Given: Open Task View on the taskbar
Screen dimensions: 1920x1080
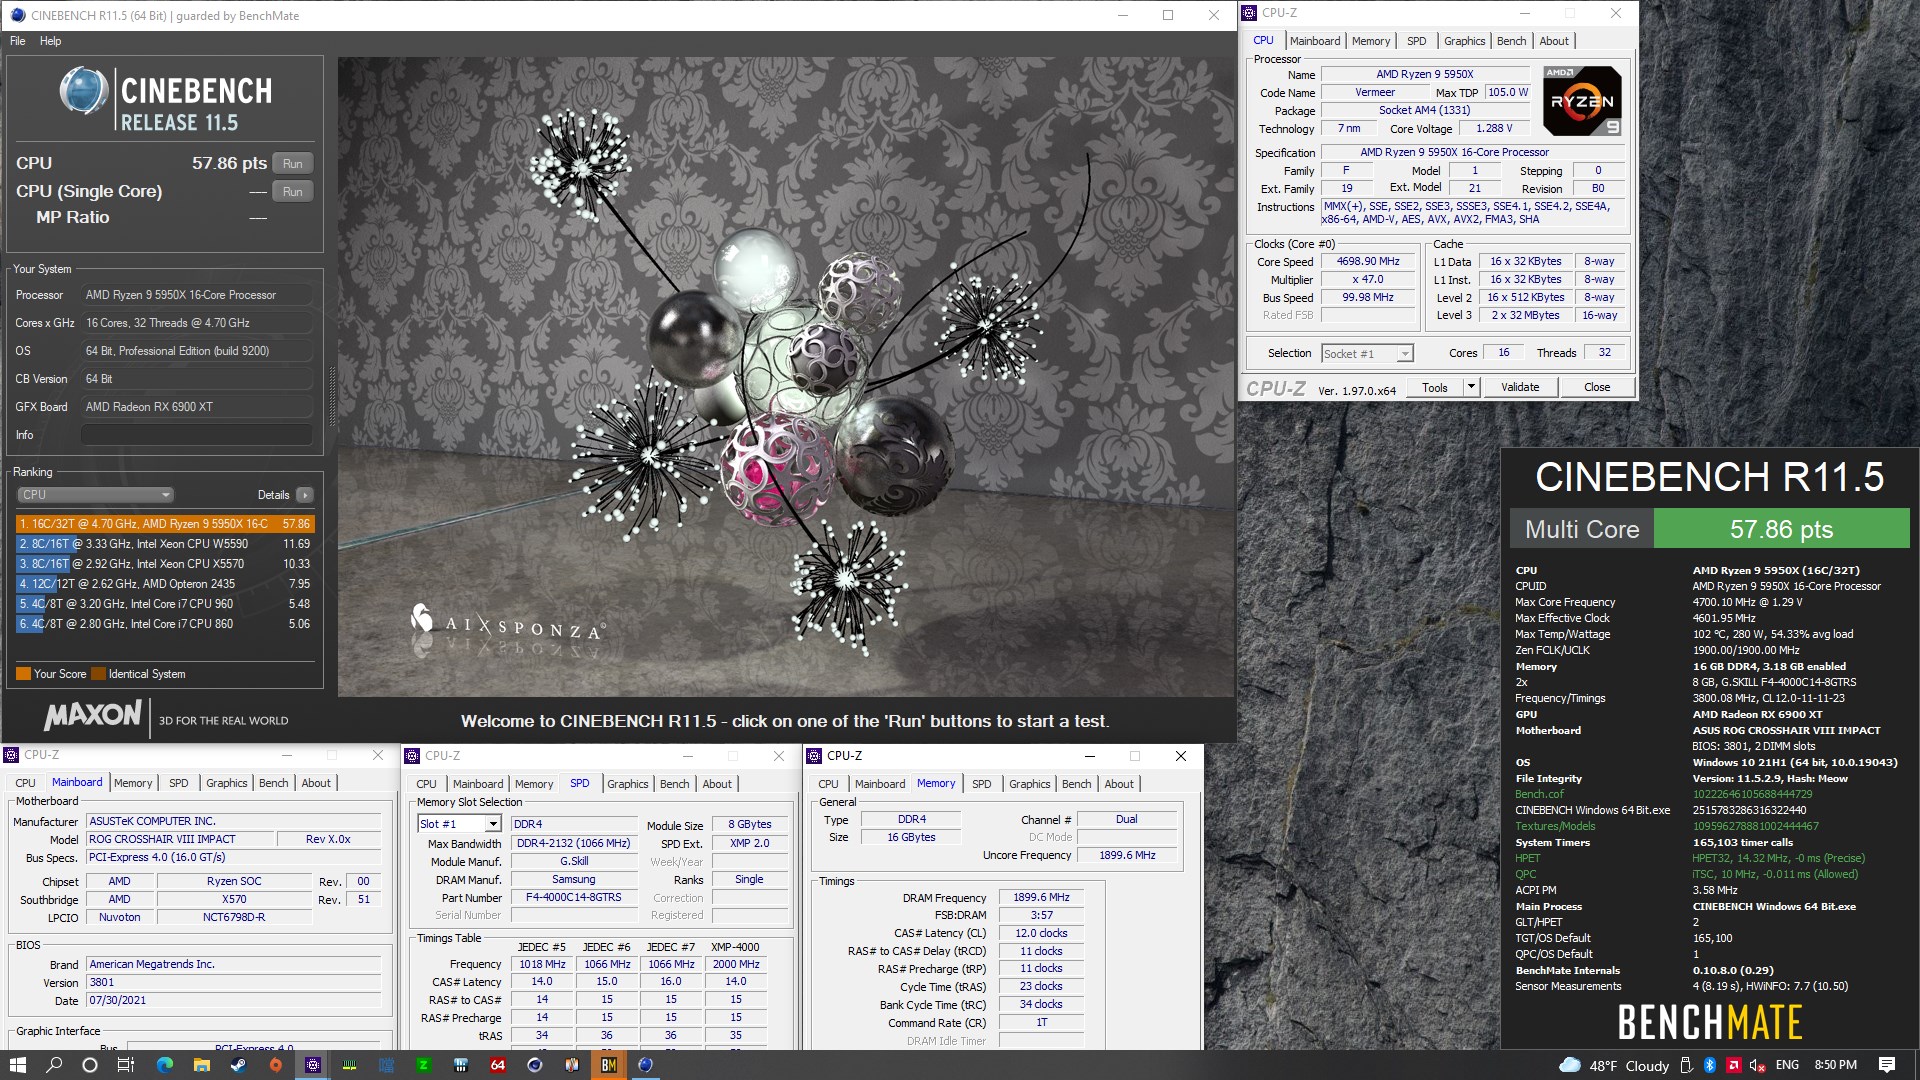Looking at the screenshot, I should [126, 1065].
